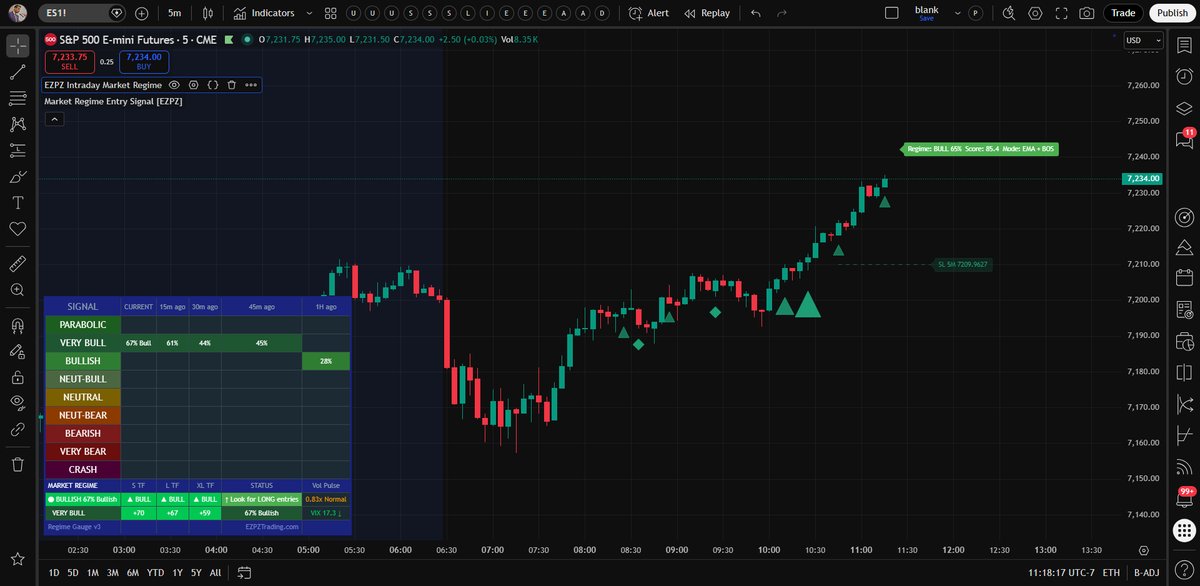
Task: Select the 6M date range
Action: [x=132, y=572]
